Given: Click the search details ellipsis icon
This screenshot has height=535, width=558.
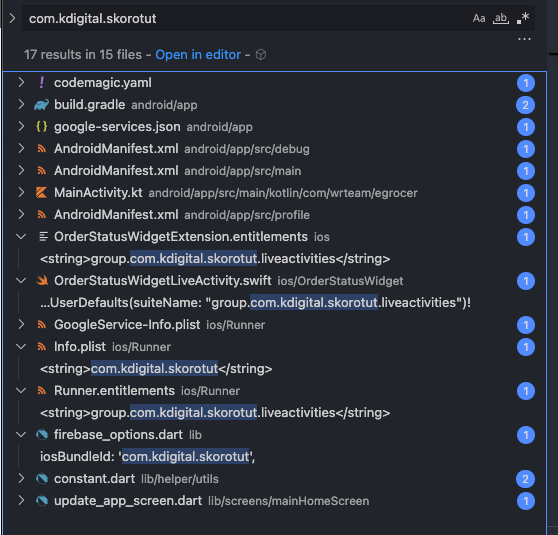Looking at the screenshot, I should [524, 39].
